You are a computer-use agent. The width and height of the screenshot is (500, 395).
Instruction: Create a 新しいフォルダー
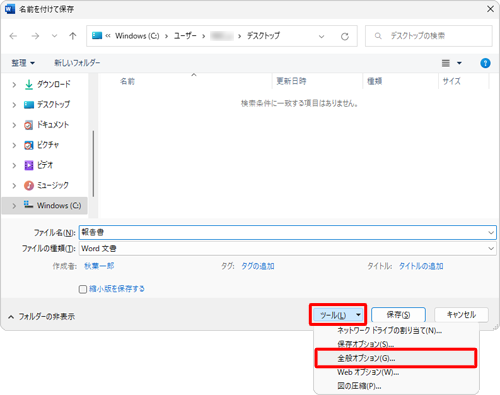pyautogui.click(x=77, y=63)
